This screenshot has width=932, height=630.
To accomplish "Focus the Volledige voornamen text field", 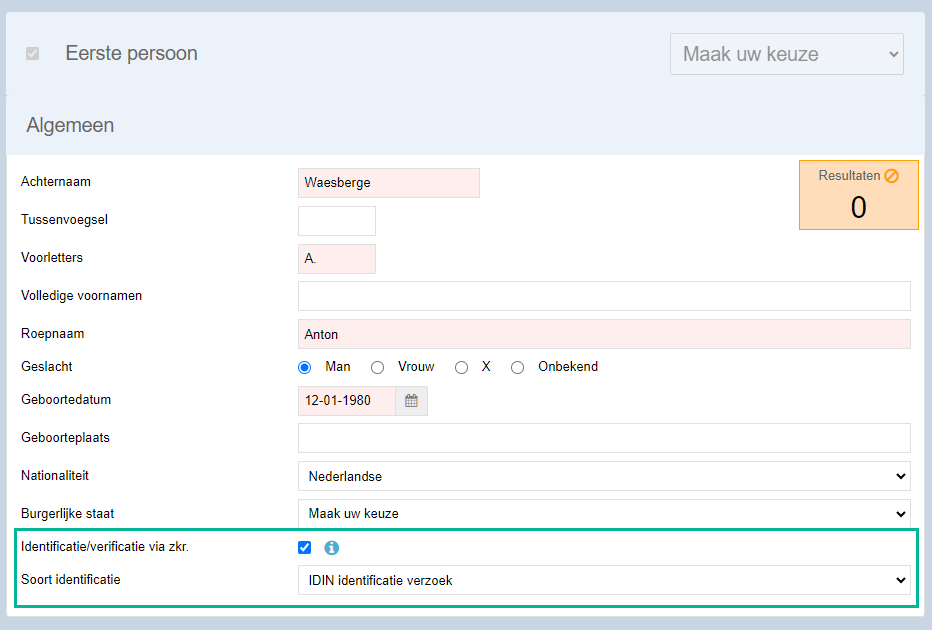I will [x=604, y=296].
